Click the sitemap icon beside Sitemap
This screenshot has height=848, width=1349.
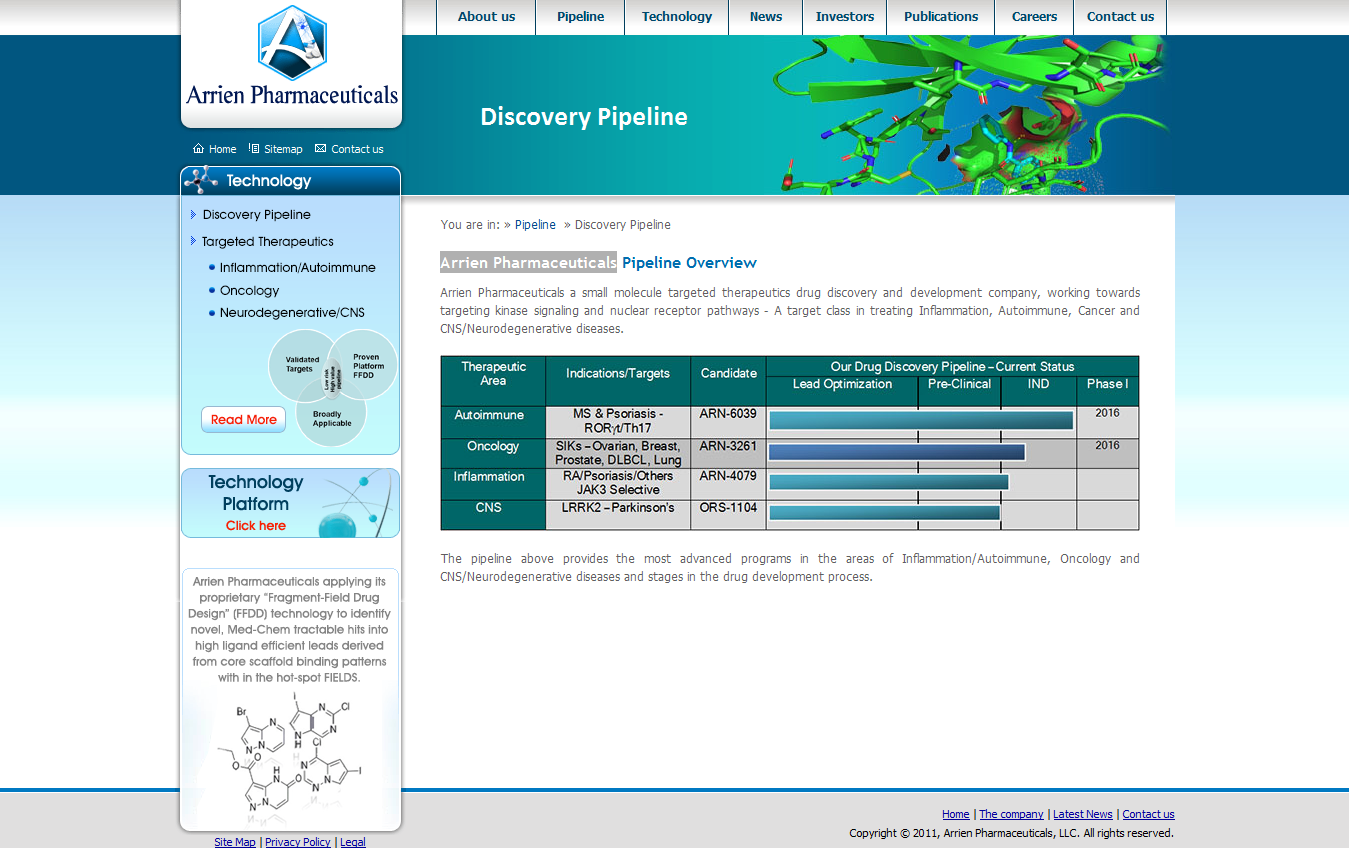coord(254,148)
